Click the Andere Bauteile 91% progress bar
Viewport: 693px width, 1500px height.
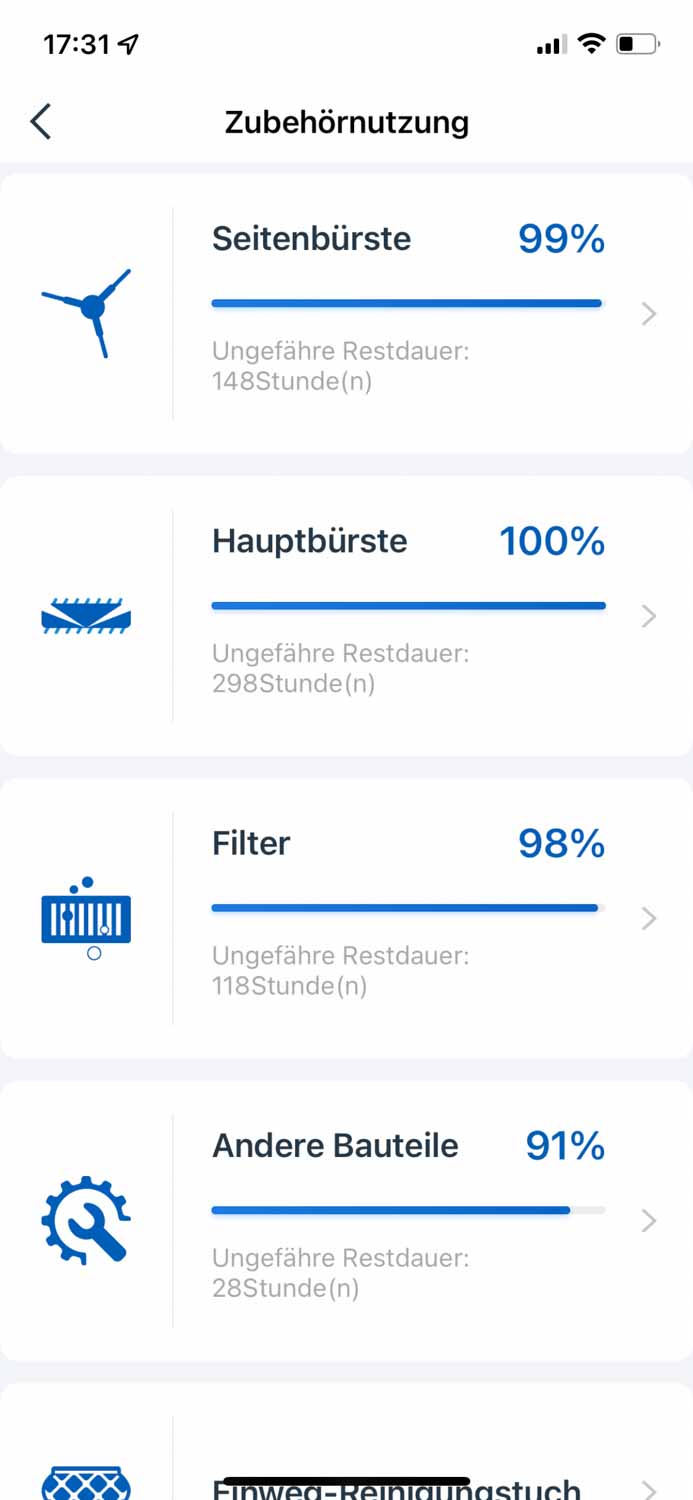point(407,1210)
